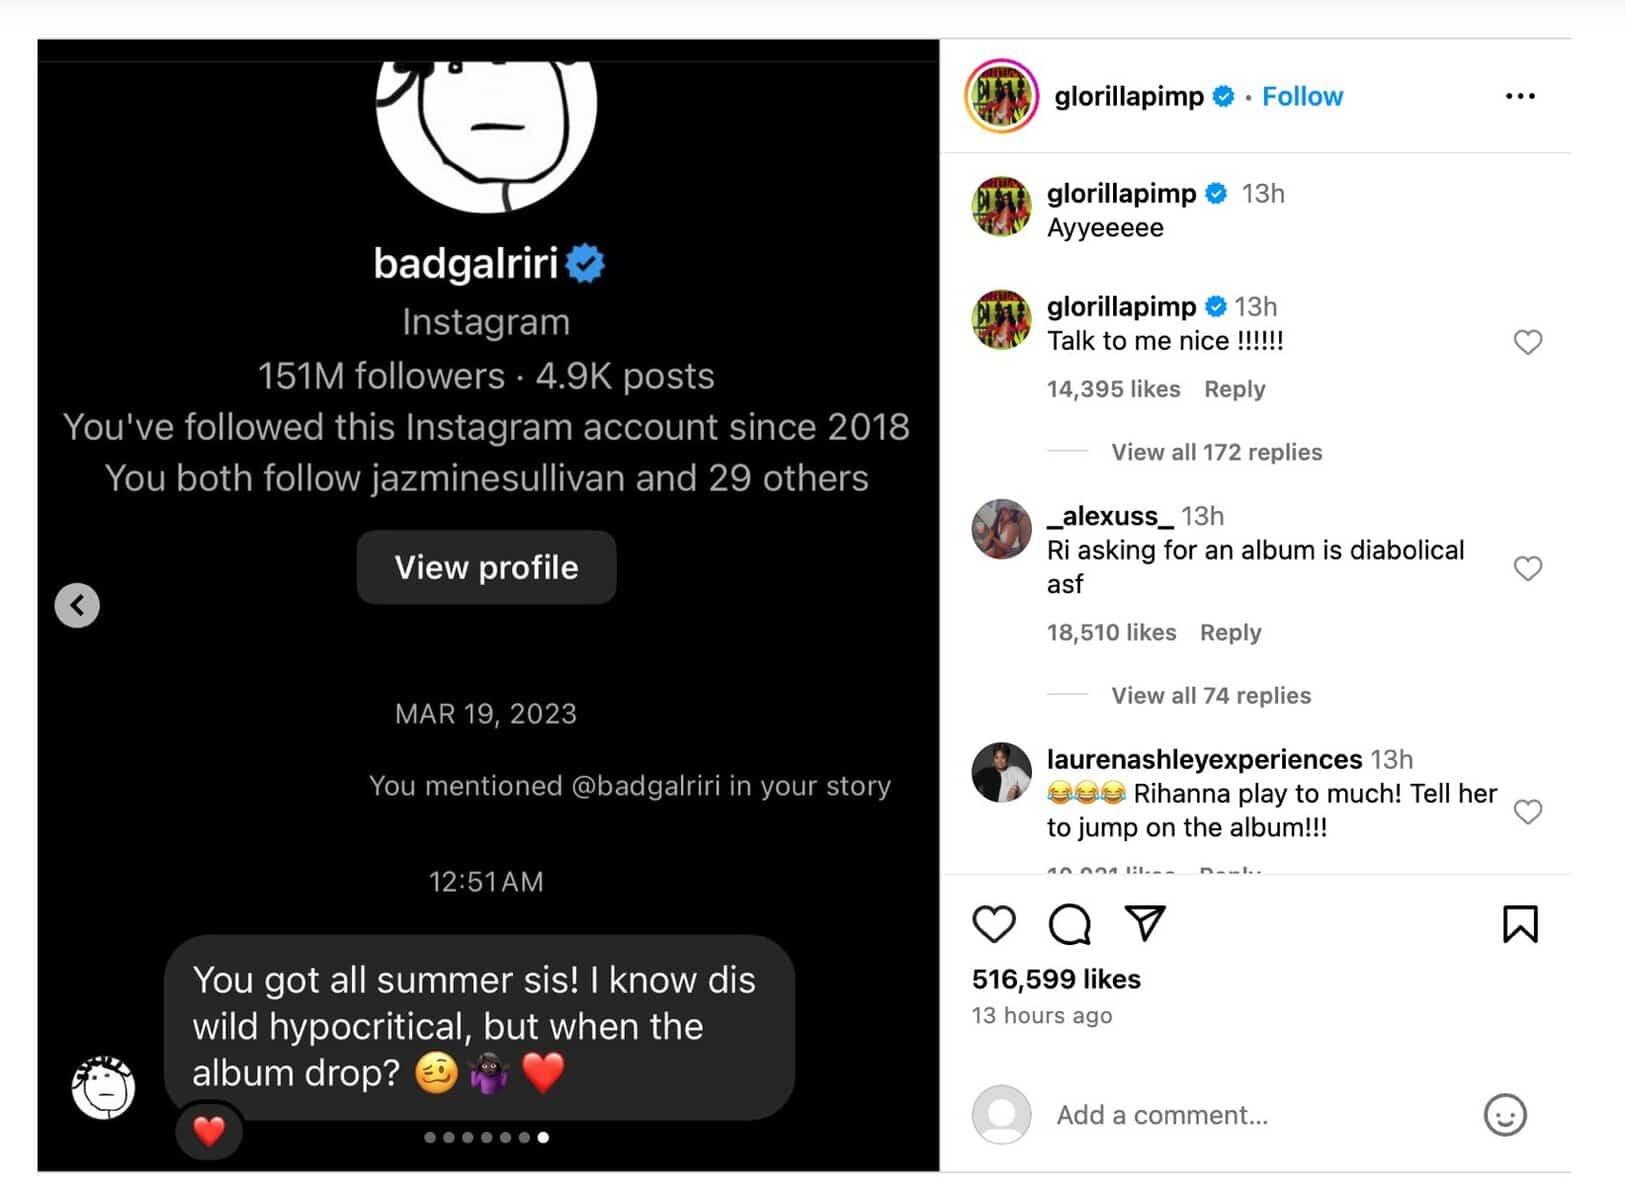1625x1200 pixels.
Task: Reply to _alexuss_'s comment
Action: 1230,632
